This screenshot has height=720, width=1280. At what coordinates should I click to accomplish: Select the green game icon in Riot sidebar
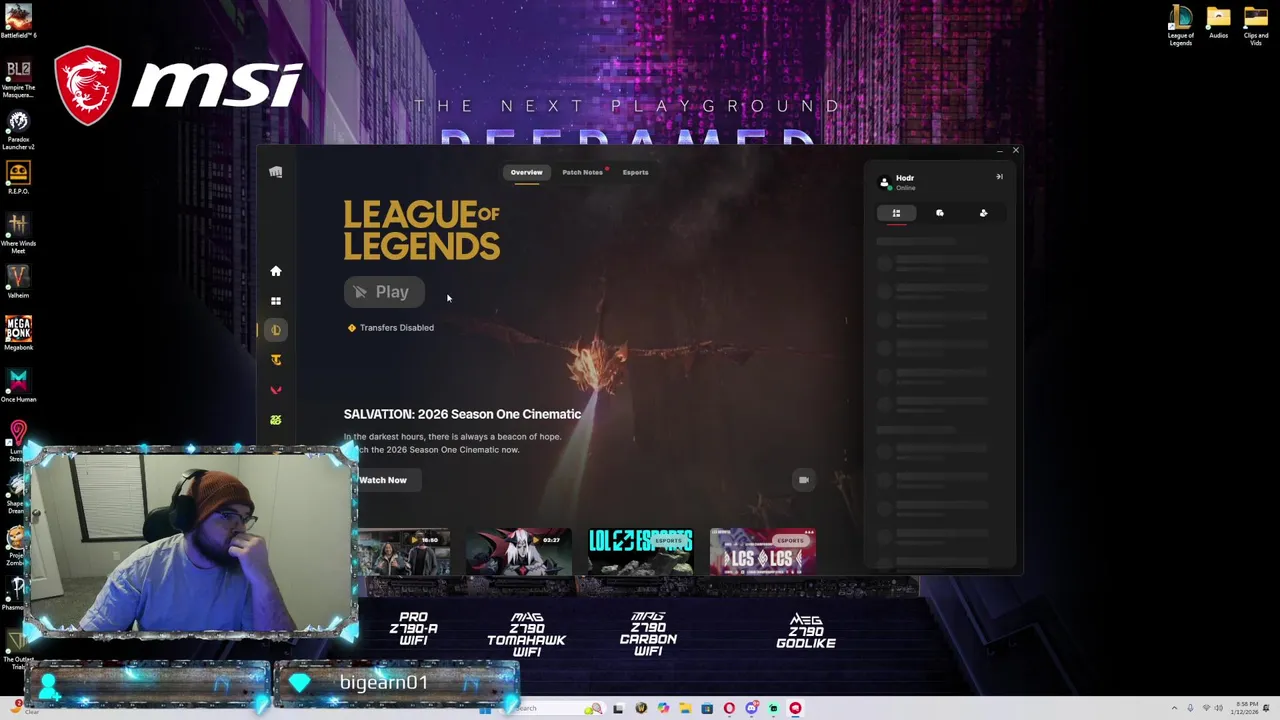[x=276, y=420]
